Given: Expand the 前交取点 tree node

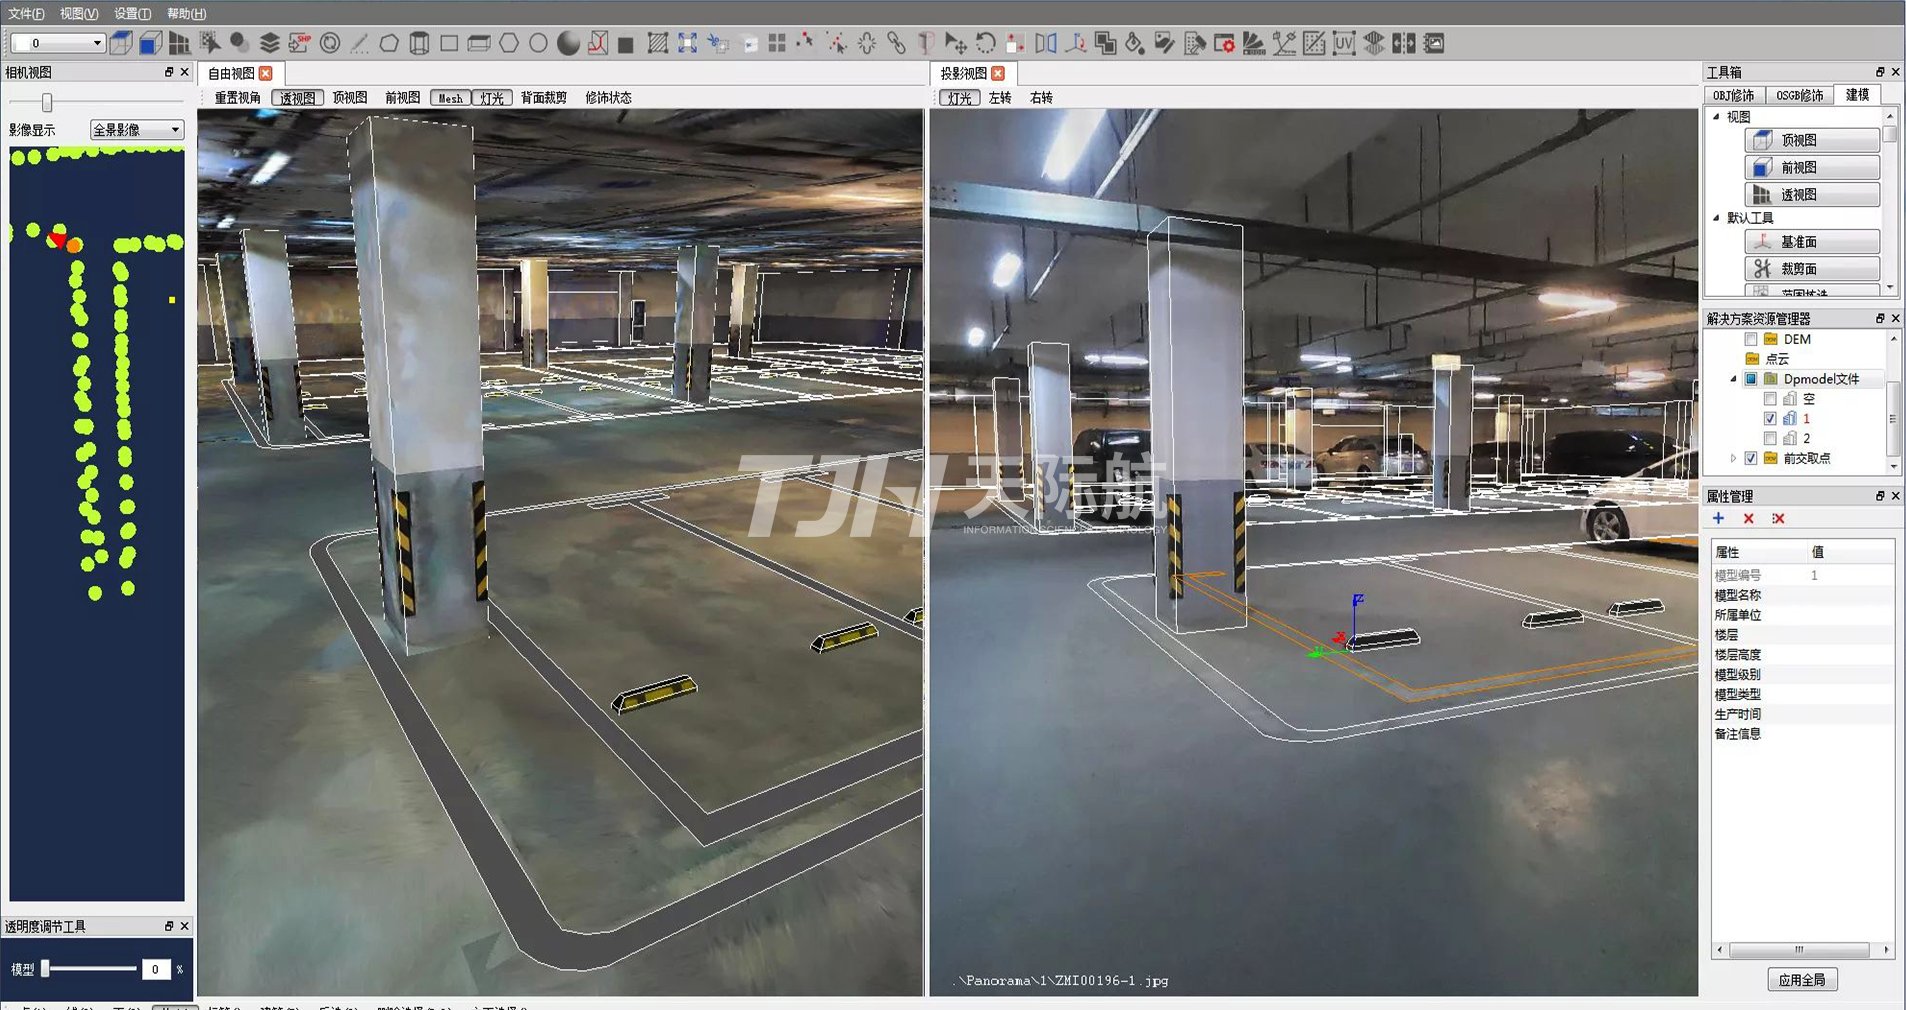Looking at the screenshot, I should point(1733,458).
